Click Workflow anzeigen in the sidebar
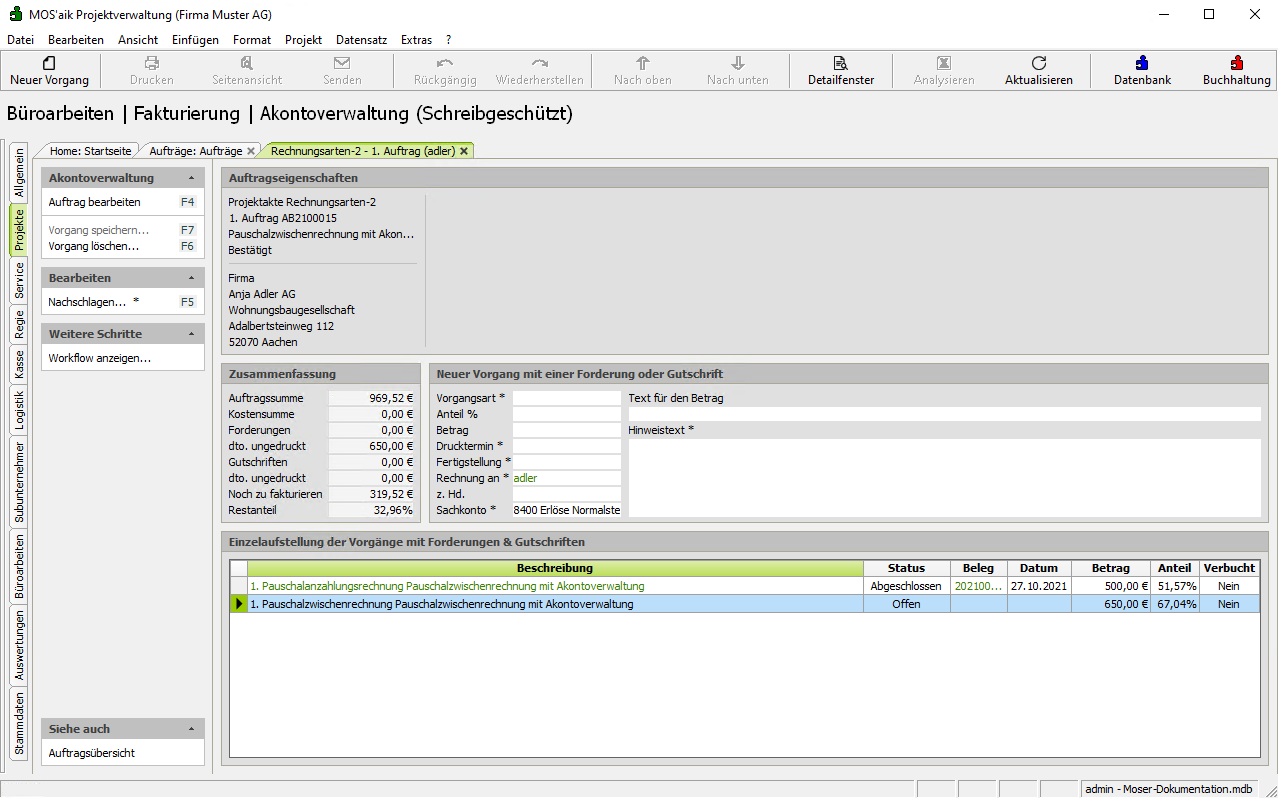 coord(100,358)
